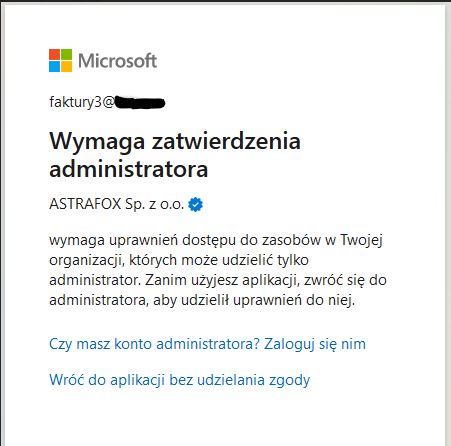Click the red square of Microsoft logo
The width and height of the screenshot is (451, 446).
54,55
